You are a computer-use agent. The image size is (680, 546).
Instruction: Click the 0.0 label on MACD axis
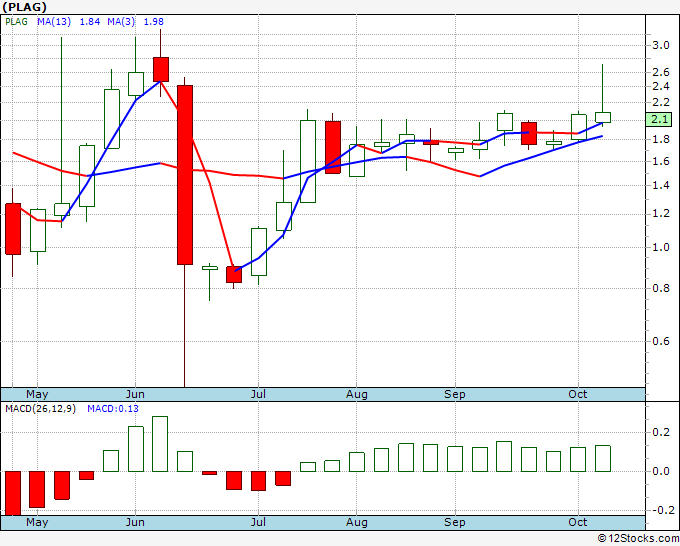click(661, 471)
